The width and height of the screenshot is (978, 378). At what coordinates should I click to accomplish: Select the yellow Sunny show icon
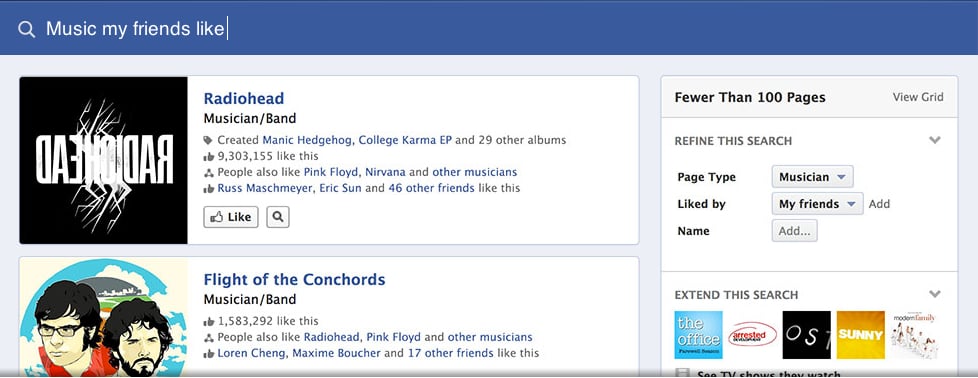[x=860, y=335]
